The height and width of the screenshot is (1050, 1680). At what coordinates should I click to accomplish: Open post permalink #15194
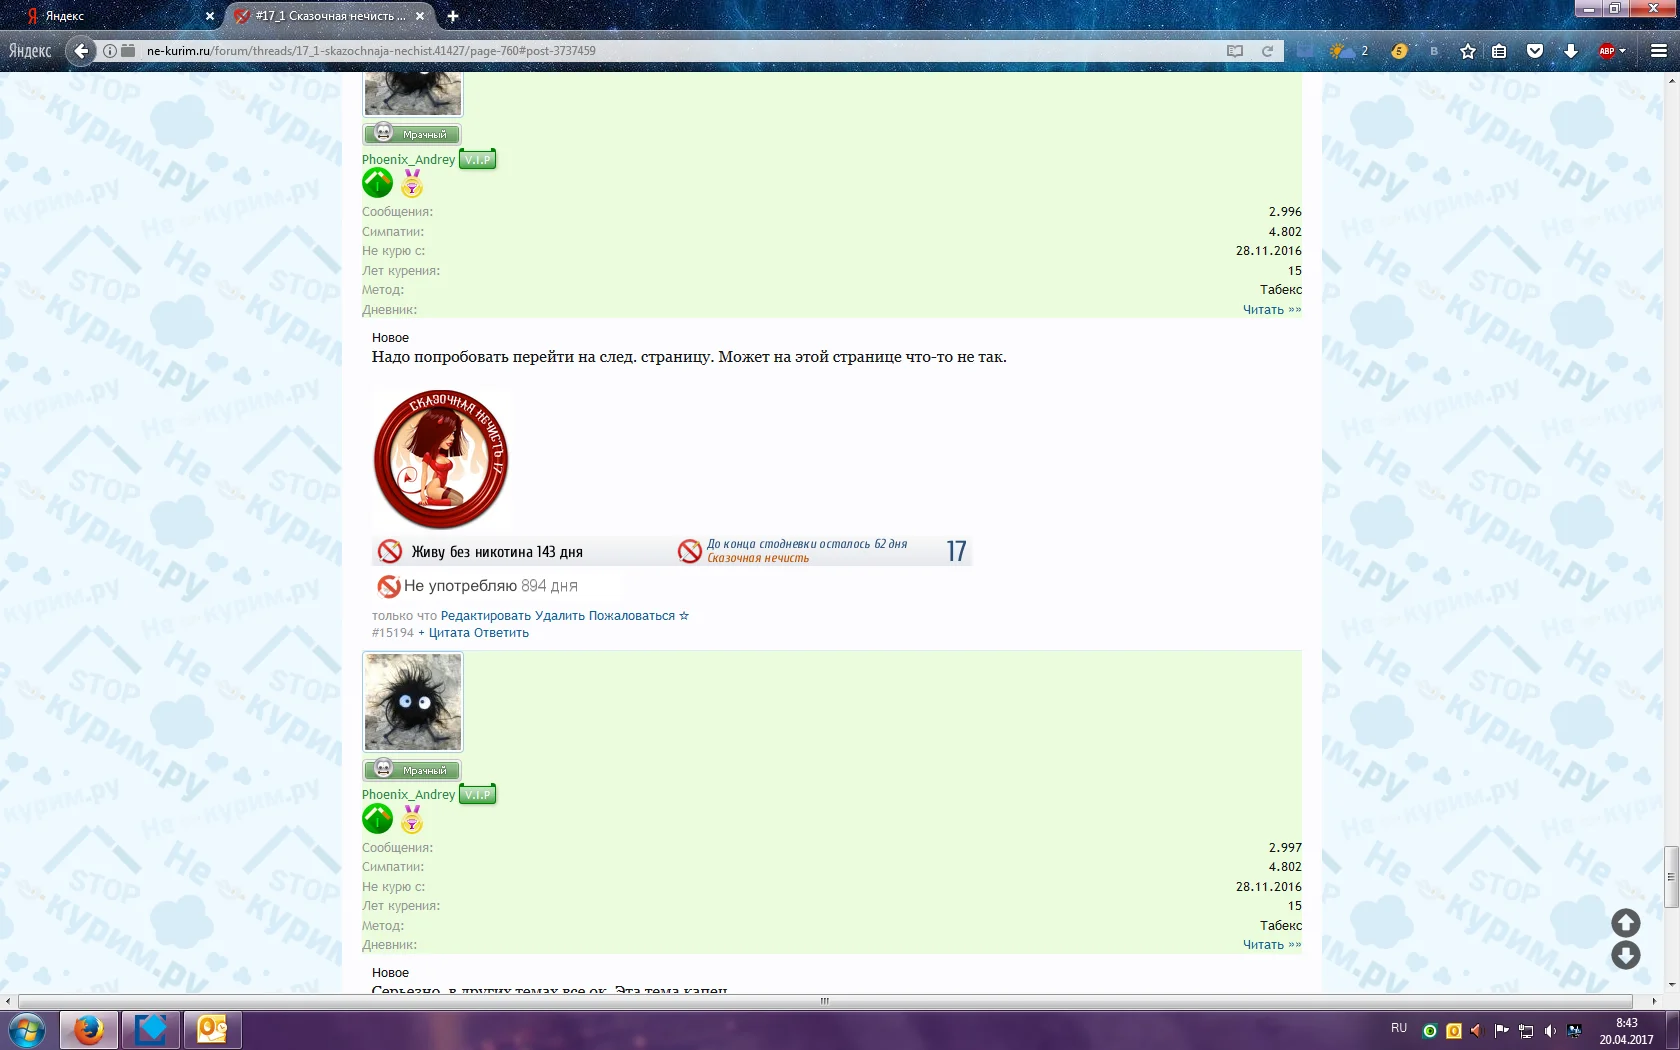(x=393, y=633)
